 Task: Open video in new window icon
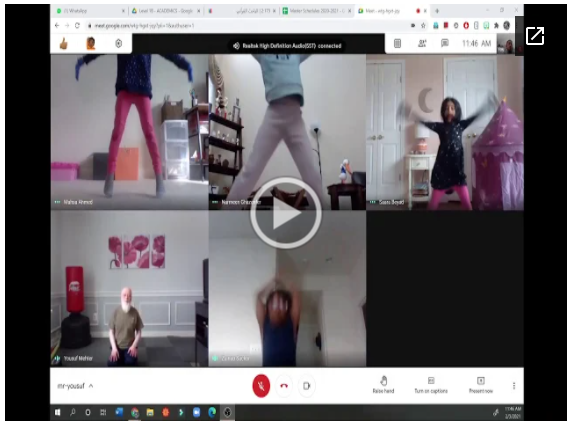534,35
